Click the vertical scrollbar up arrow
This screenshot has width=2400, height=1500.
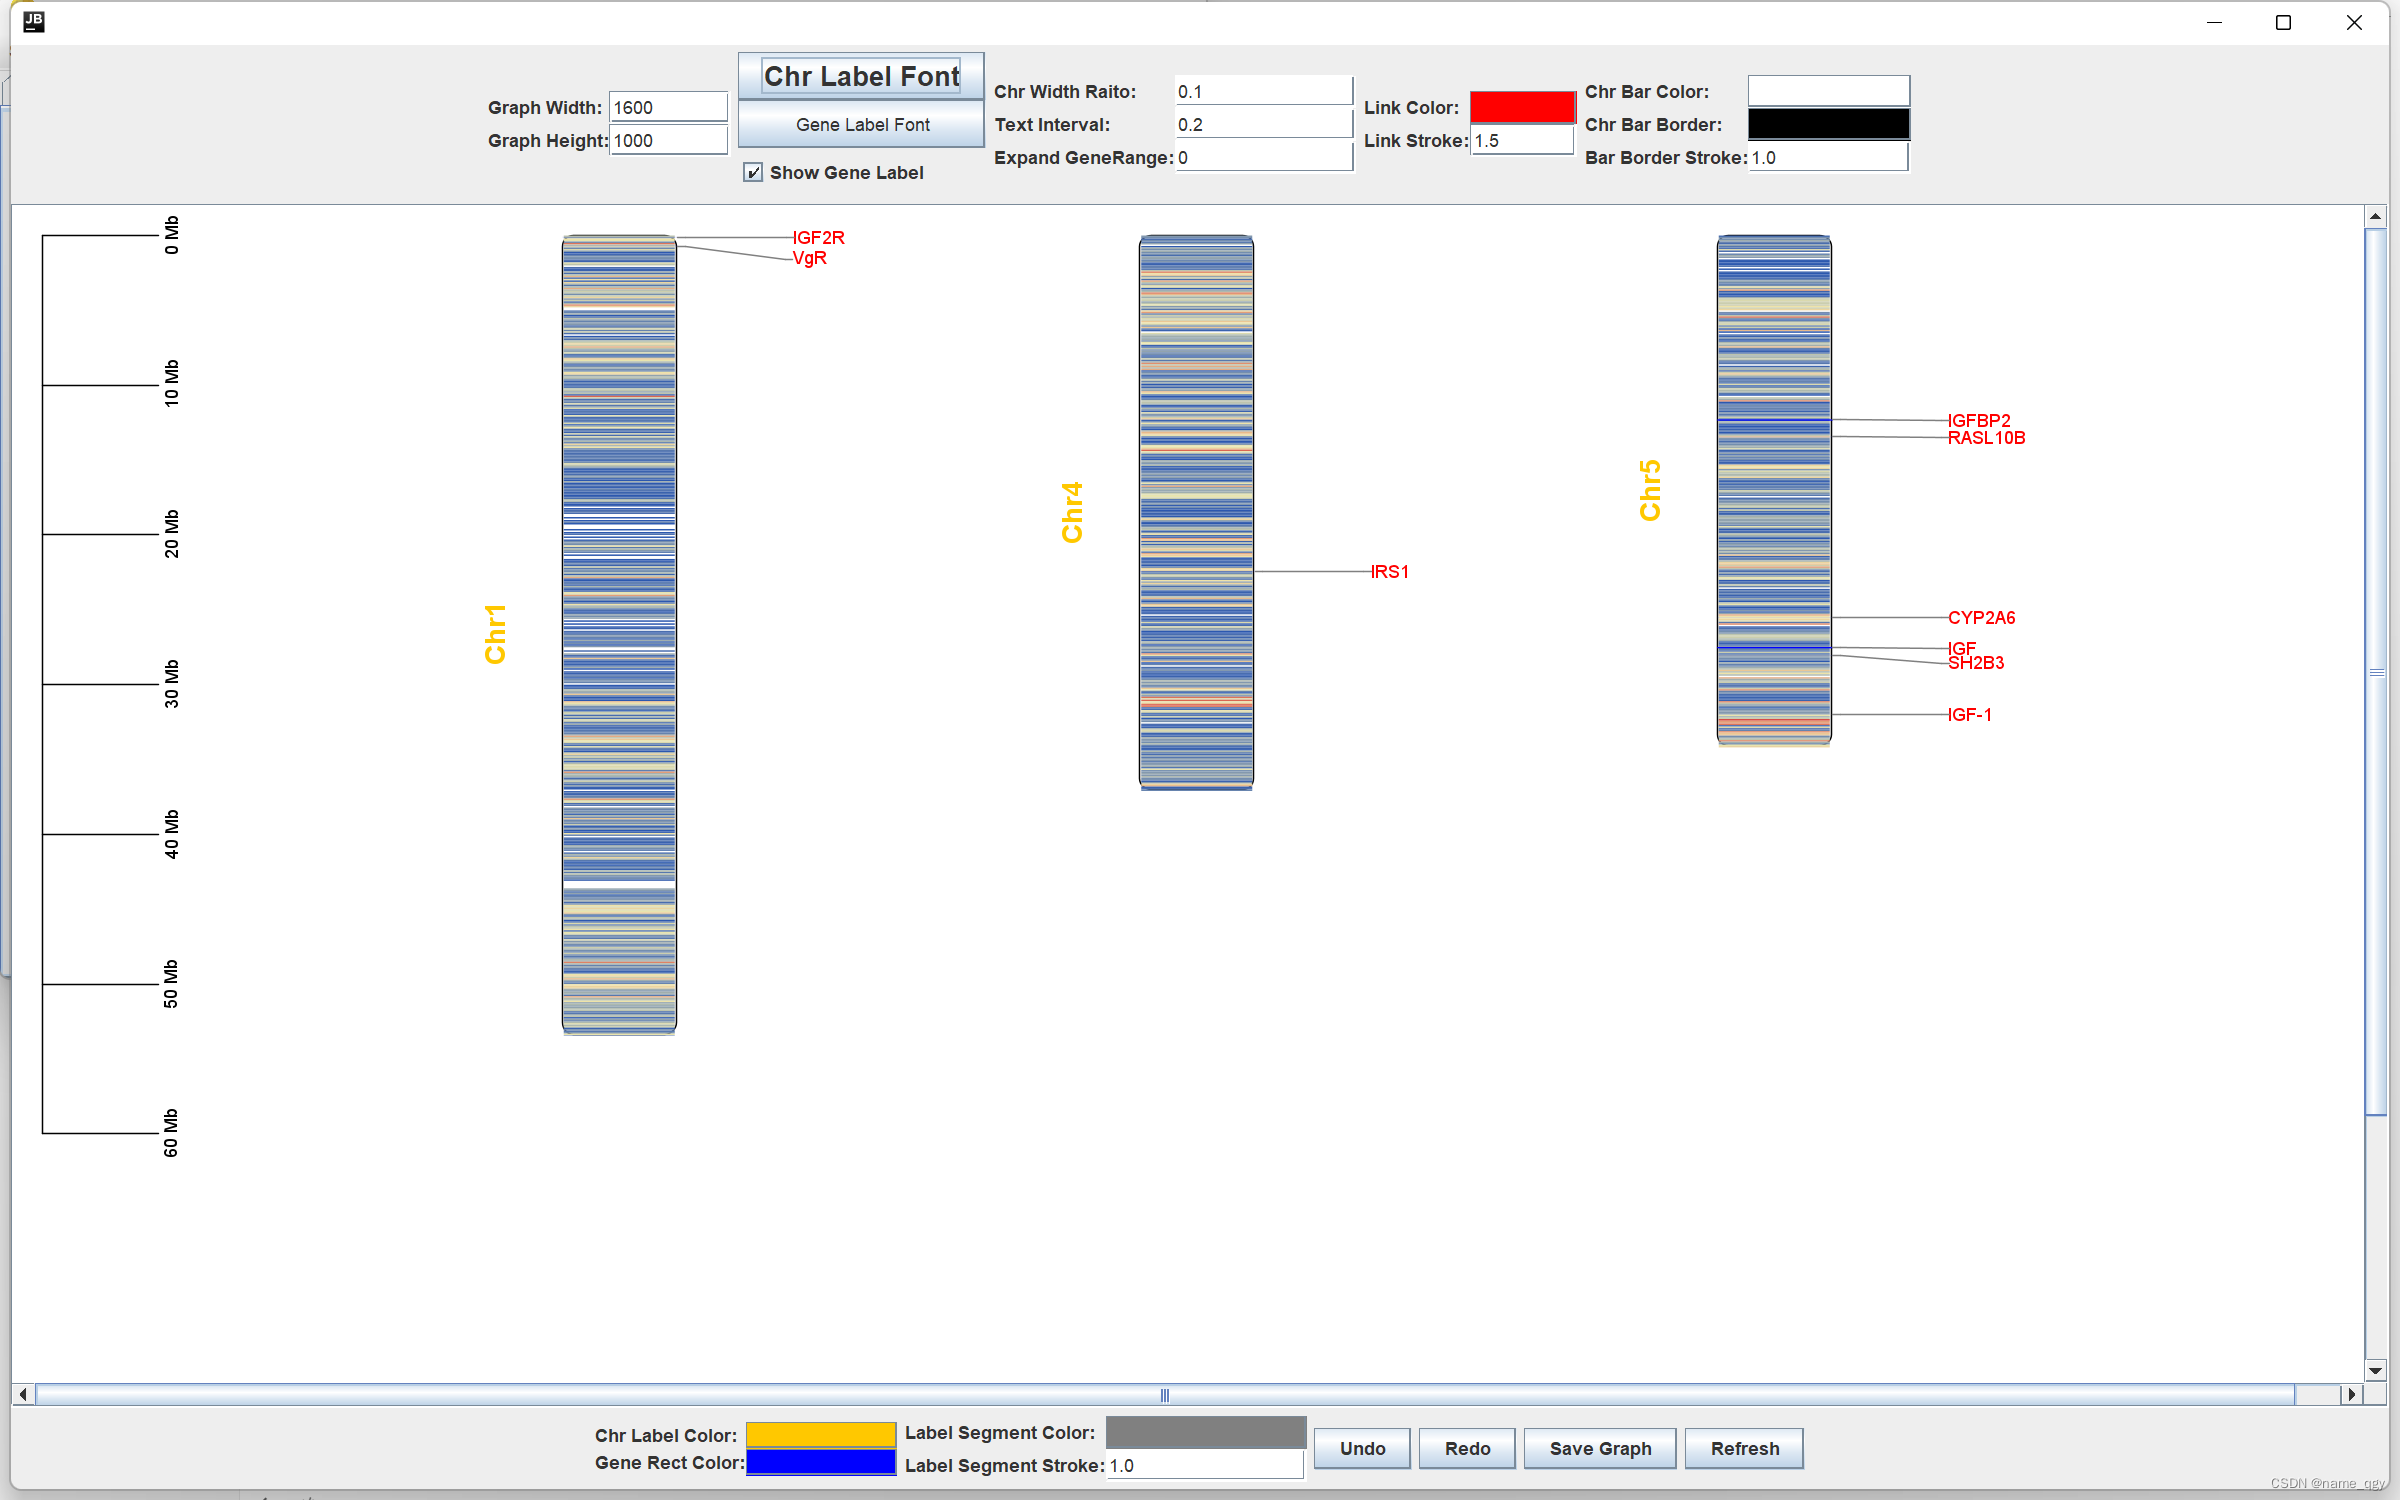click(2376, 216)
